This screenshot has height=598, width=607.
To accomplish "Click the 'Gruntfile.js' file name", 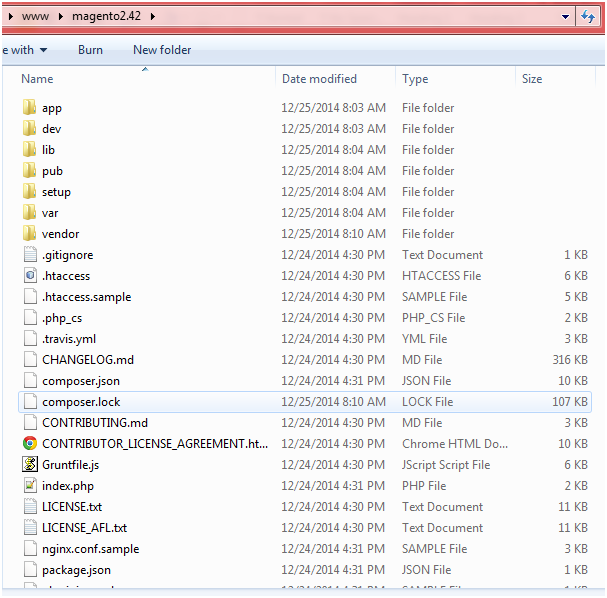I will point(70,465).
